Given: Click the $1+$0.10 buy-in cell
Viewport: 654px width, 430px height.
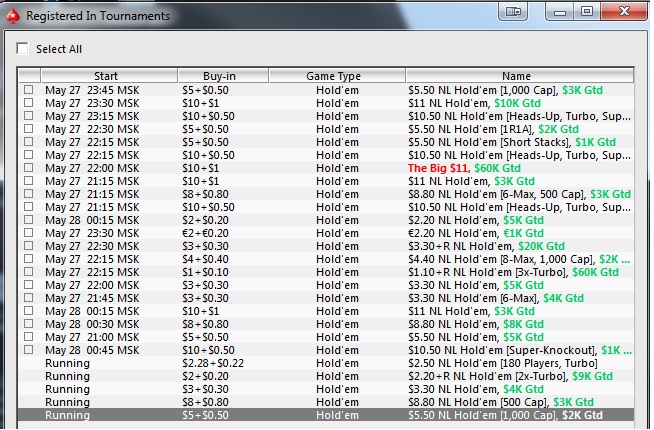Looking at the screenshot, I should pyautogui.click(x=205, y=272).
